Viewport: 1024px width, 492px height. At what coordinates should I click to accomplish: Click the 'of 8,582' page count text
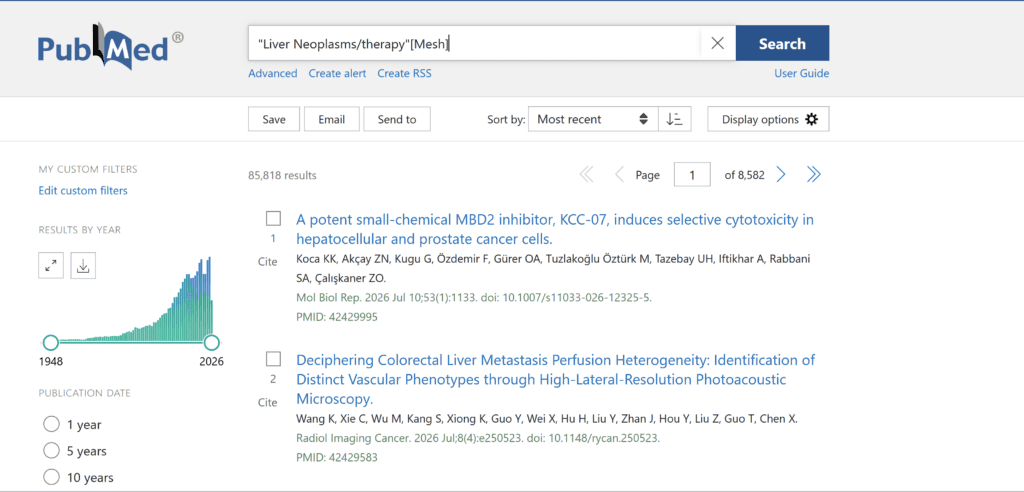pos(744,175)
